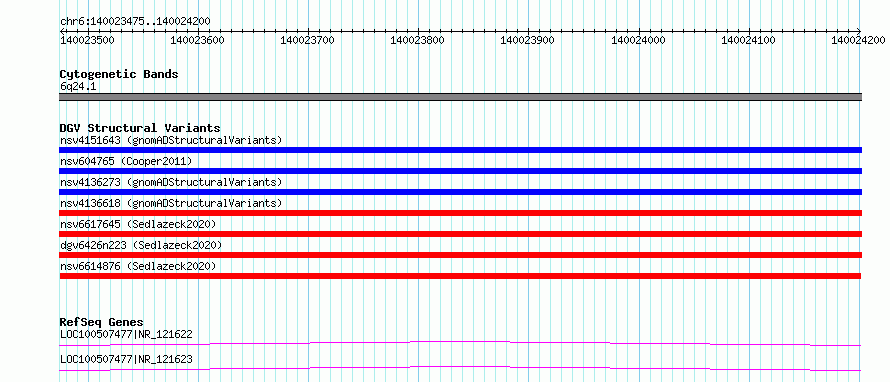Open gene LOC100507477|NR_121622 label

coord(126,334)
